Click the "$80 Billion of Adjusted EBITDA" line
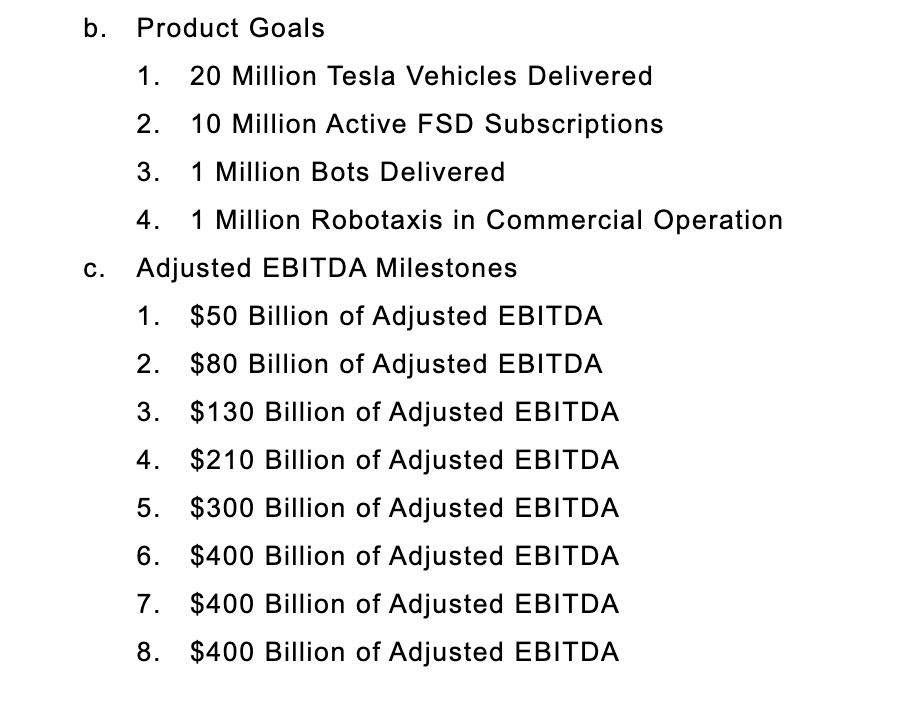Viewport: 906px width, 716px height. (x=396, y=364)
